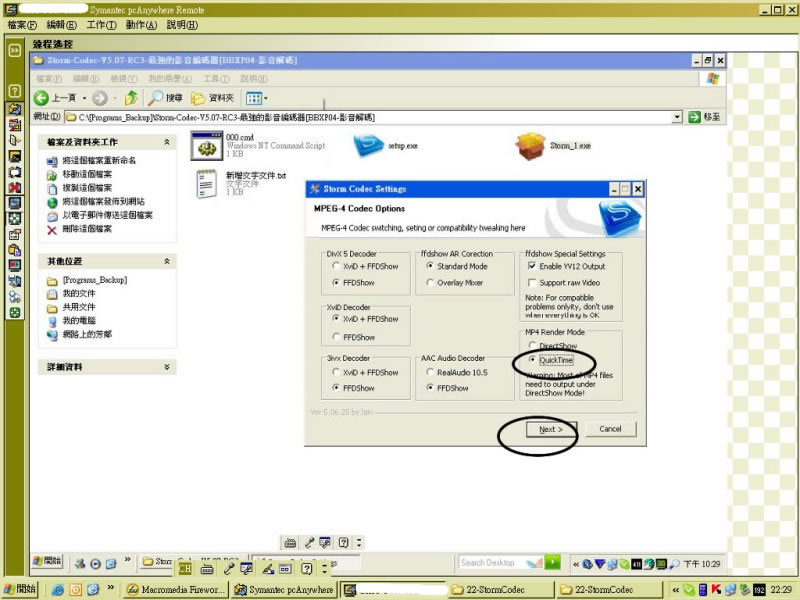Expand local system tray chevron
800x600 pixels.
click(675, 590)
